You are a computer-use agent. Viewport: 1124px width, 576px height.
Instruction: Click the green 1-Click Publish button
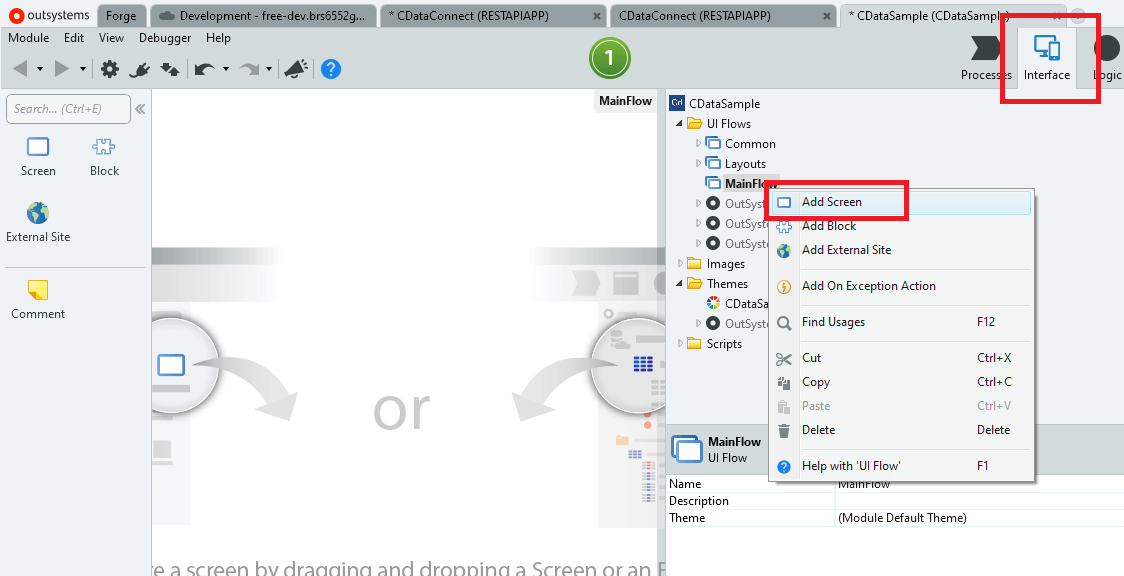coord(609,58)
